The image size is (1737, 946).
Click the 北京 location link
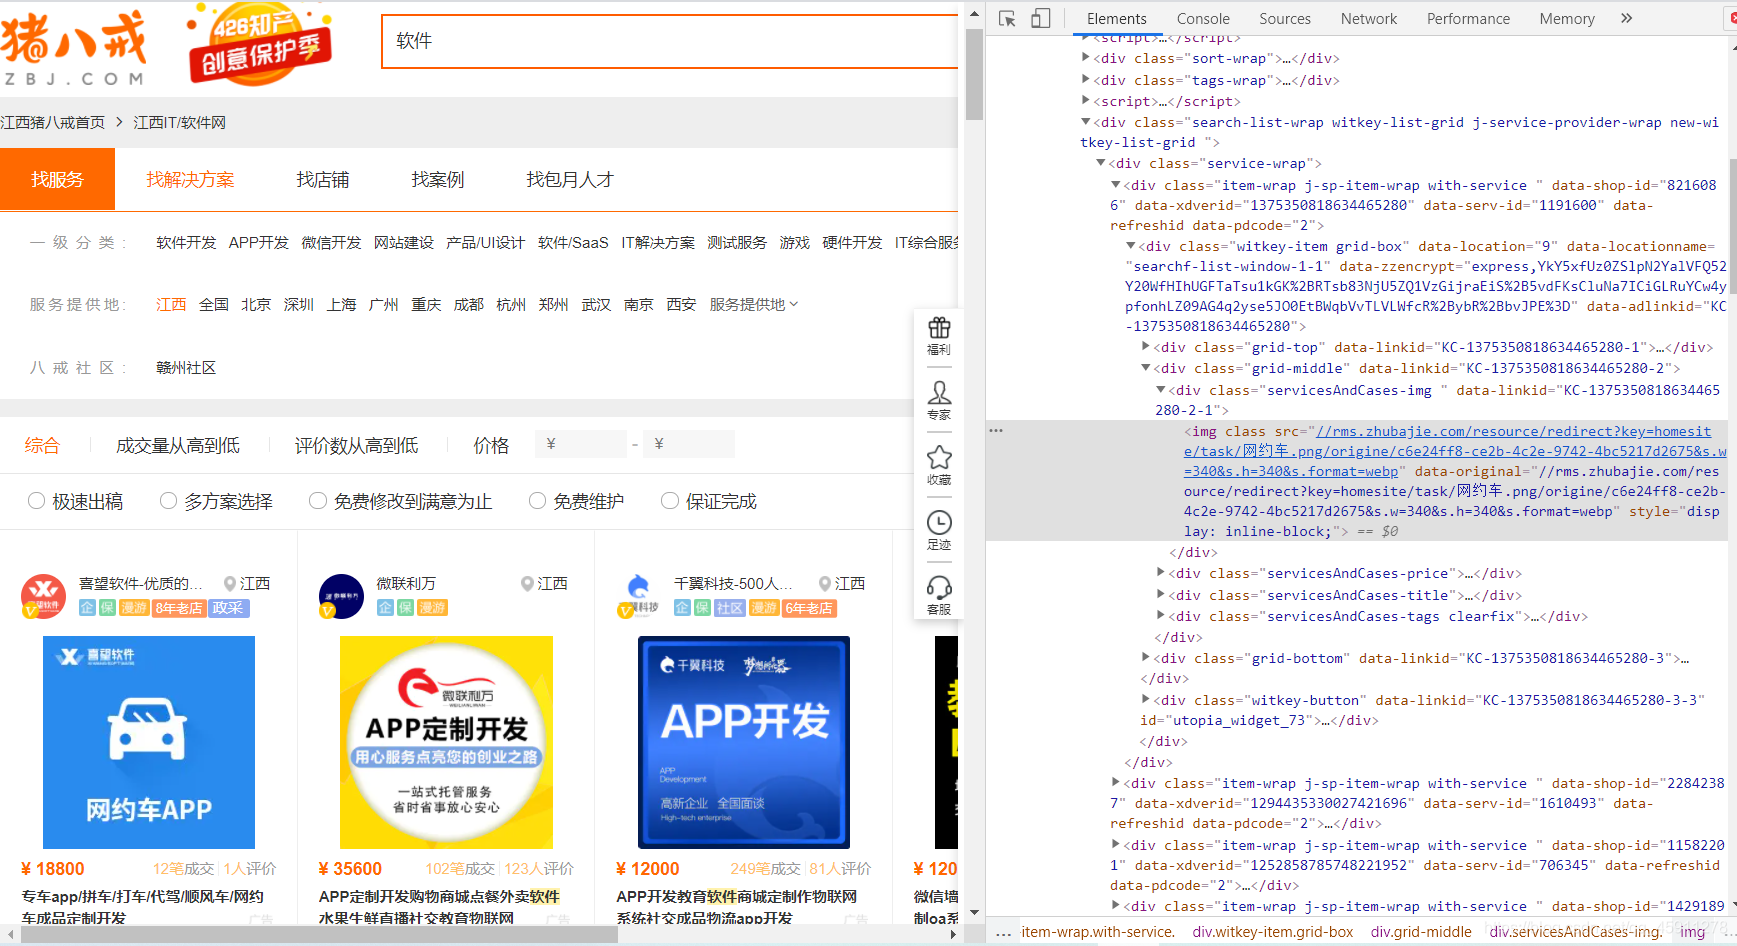tap(256, 304)
